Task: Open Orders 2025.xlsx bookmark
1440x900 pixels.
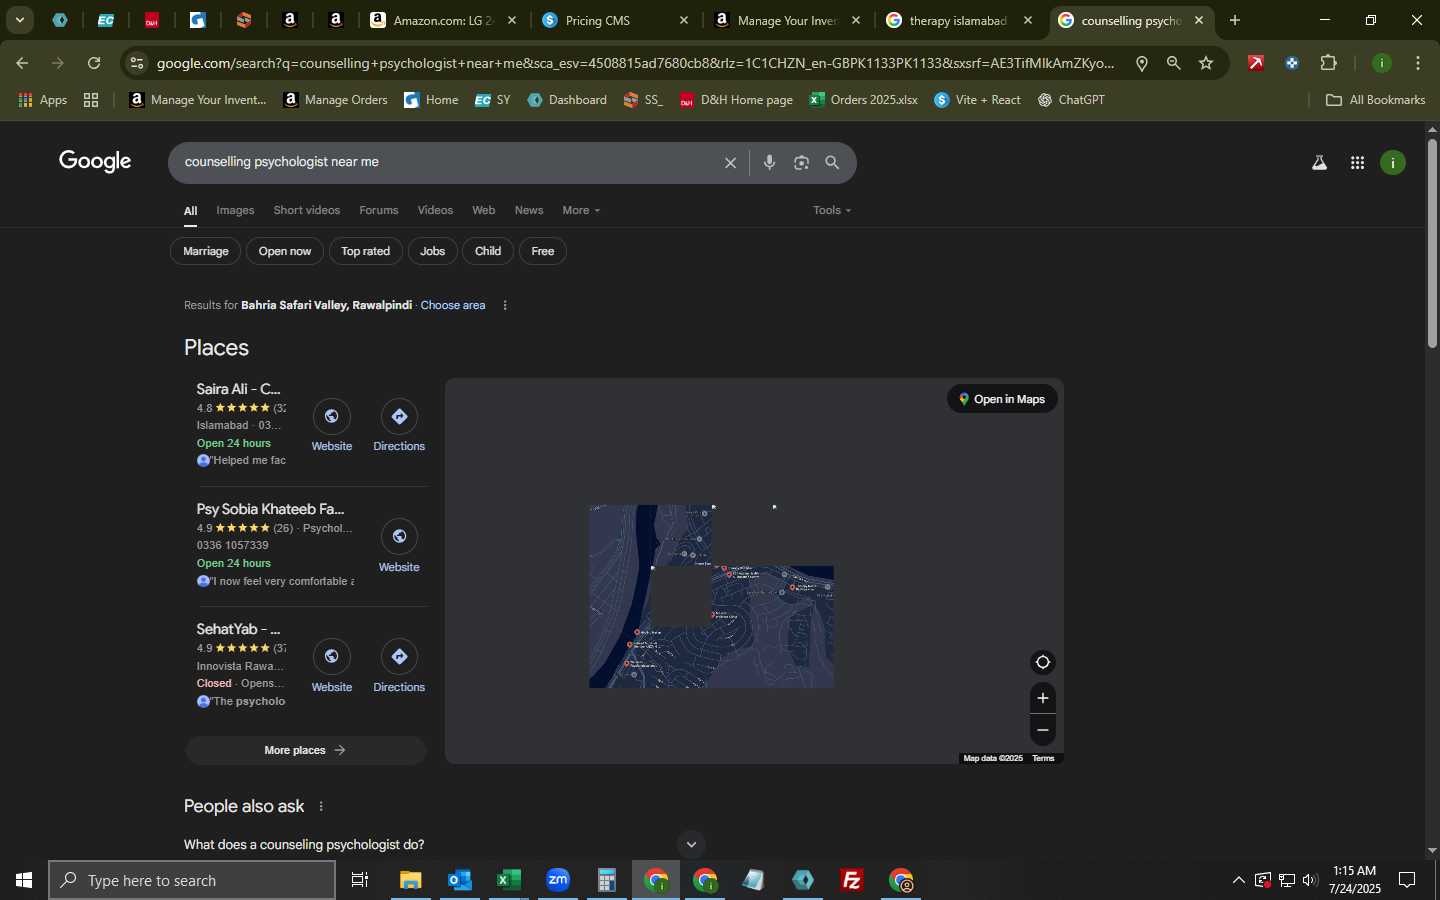Action: [864, 100]
